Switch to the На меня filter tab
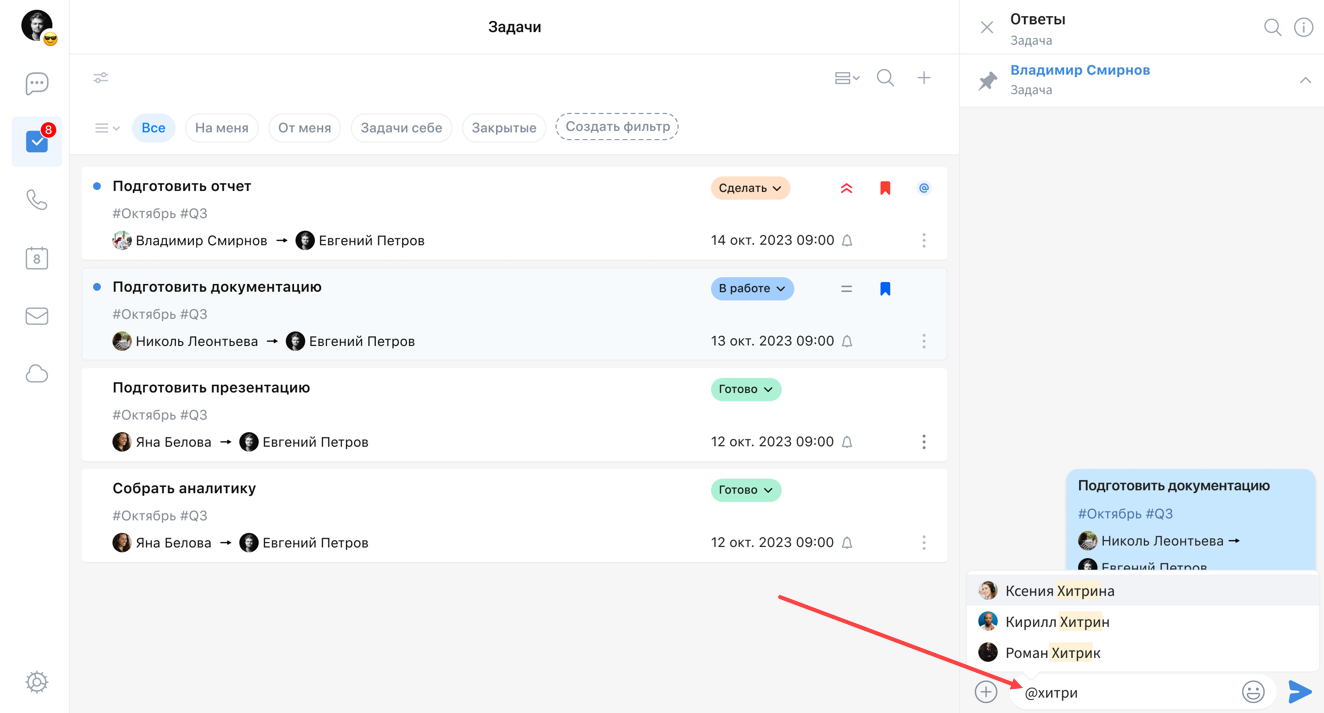 click(222, 128)
